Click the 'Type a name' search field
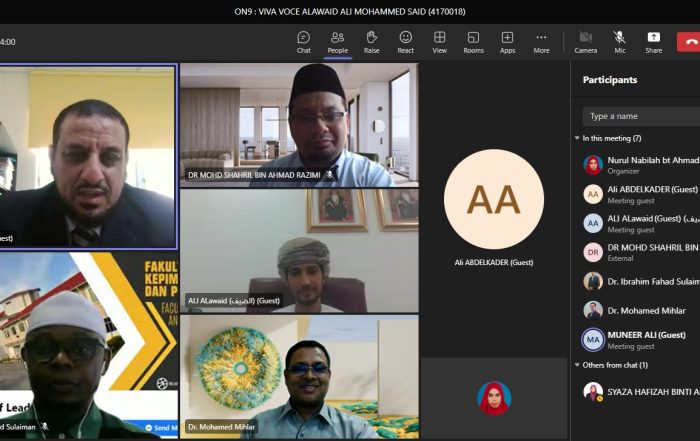 [640, 116]
